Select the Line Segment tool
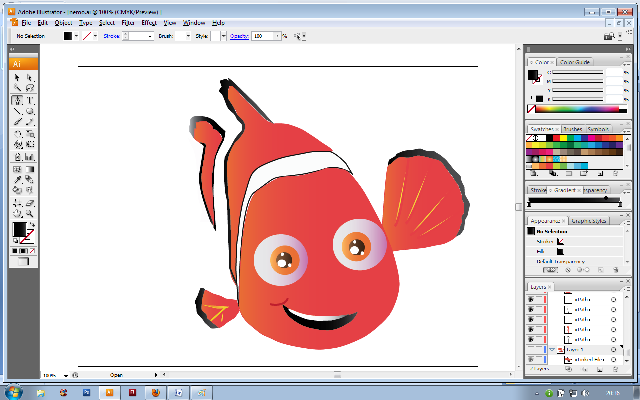The image size is (640, 400). coord(18,112)
